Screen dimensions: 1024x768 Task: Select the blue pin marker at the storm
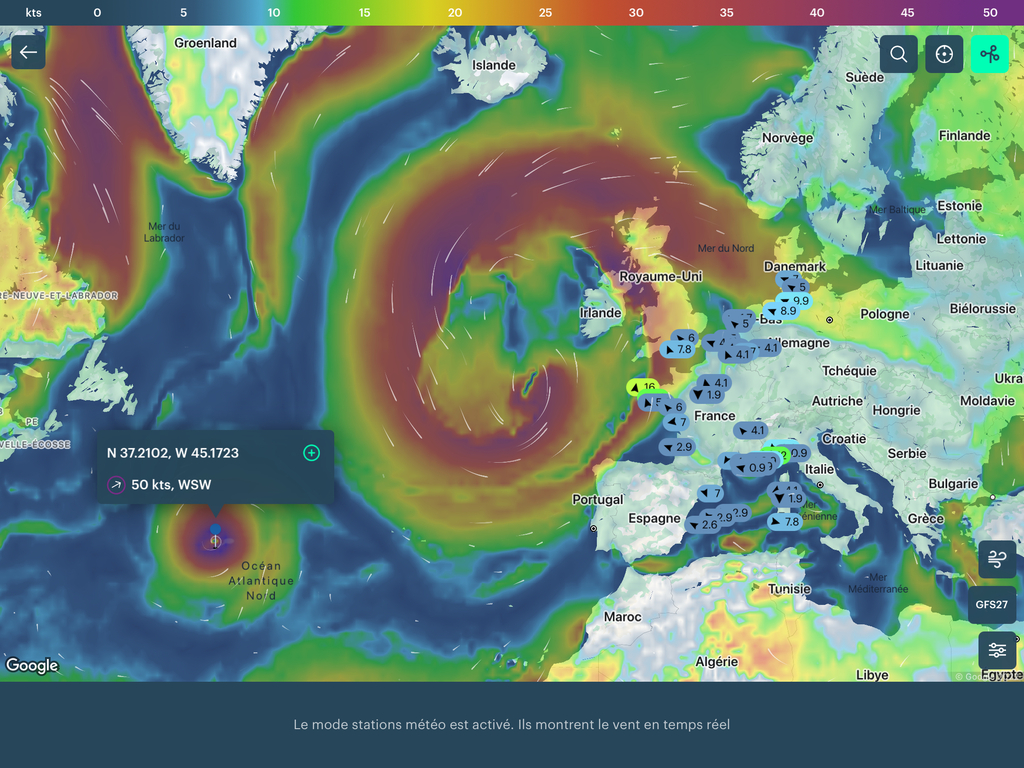click(x=216, y=529)
